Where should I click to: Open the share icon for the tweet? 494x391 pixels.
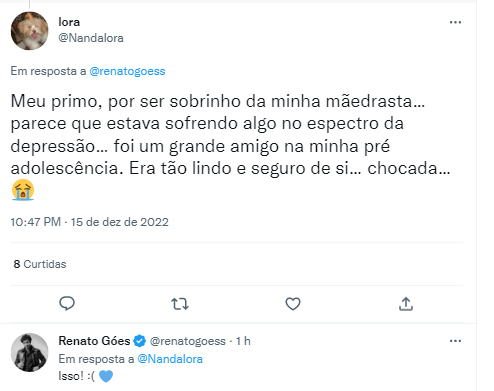click(406, 304)
